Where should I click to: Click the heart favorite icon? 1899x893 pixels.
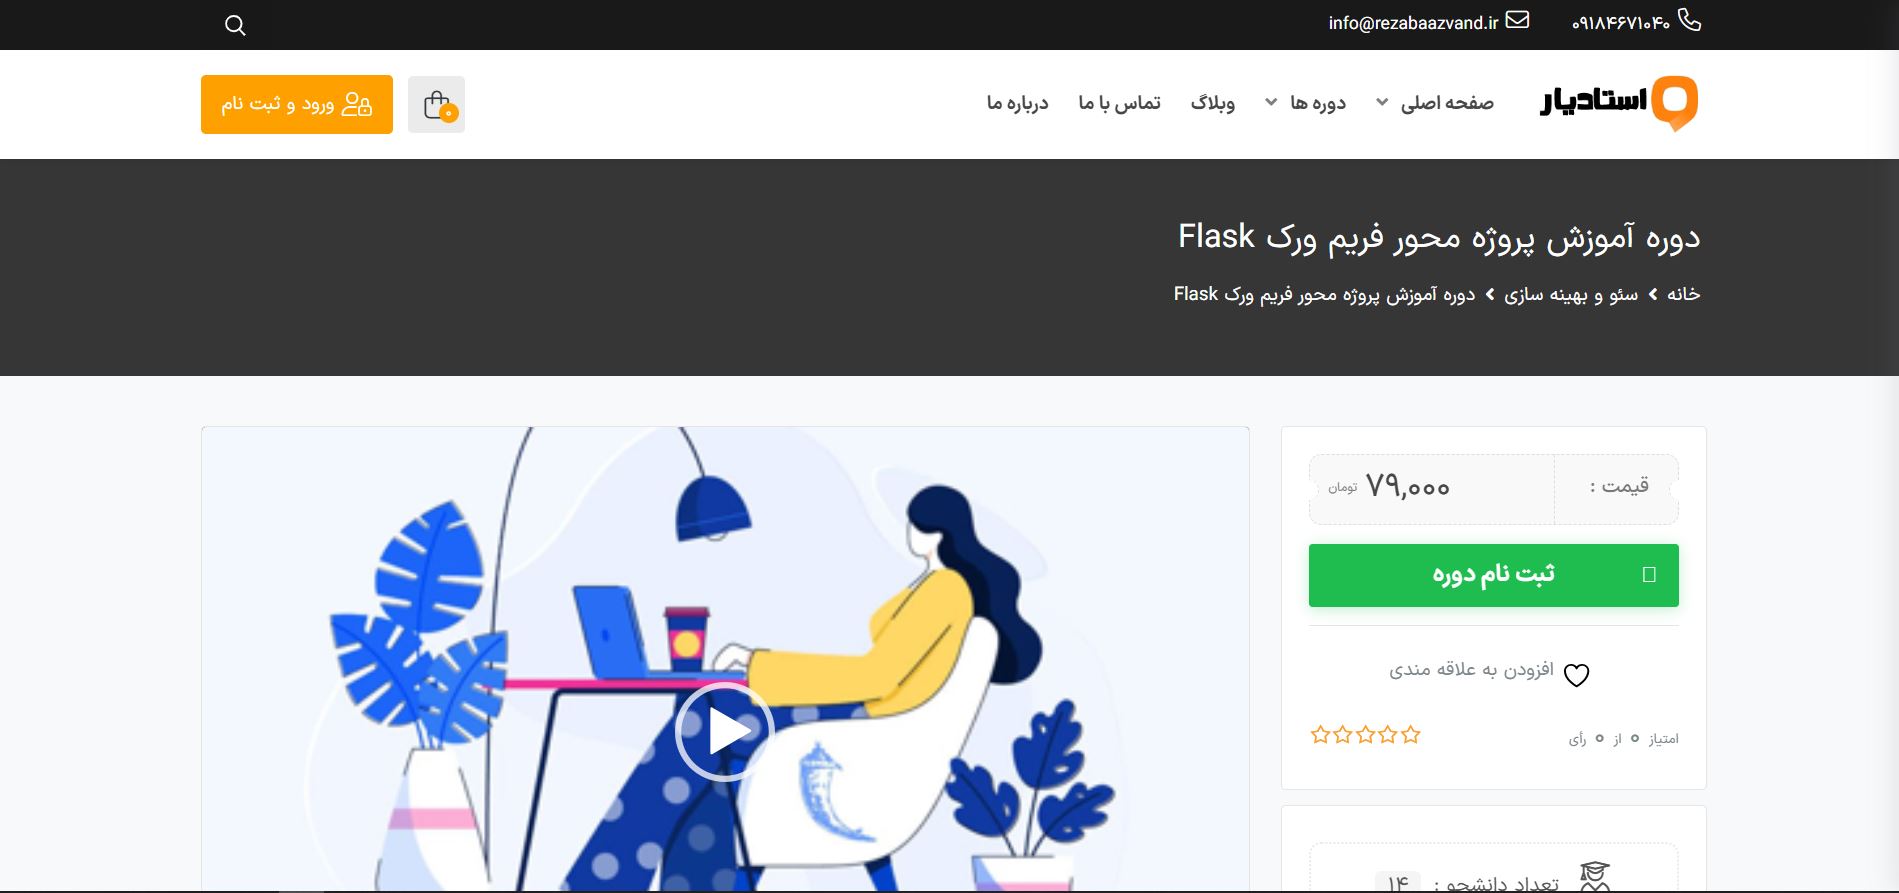tap(1576, 676)
